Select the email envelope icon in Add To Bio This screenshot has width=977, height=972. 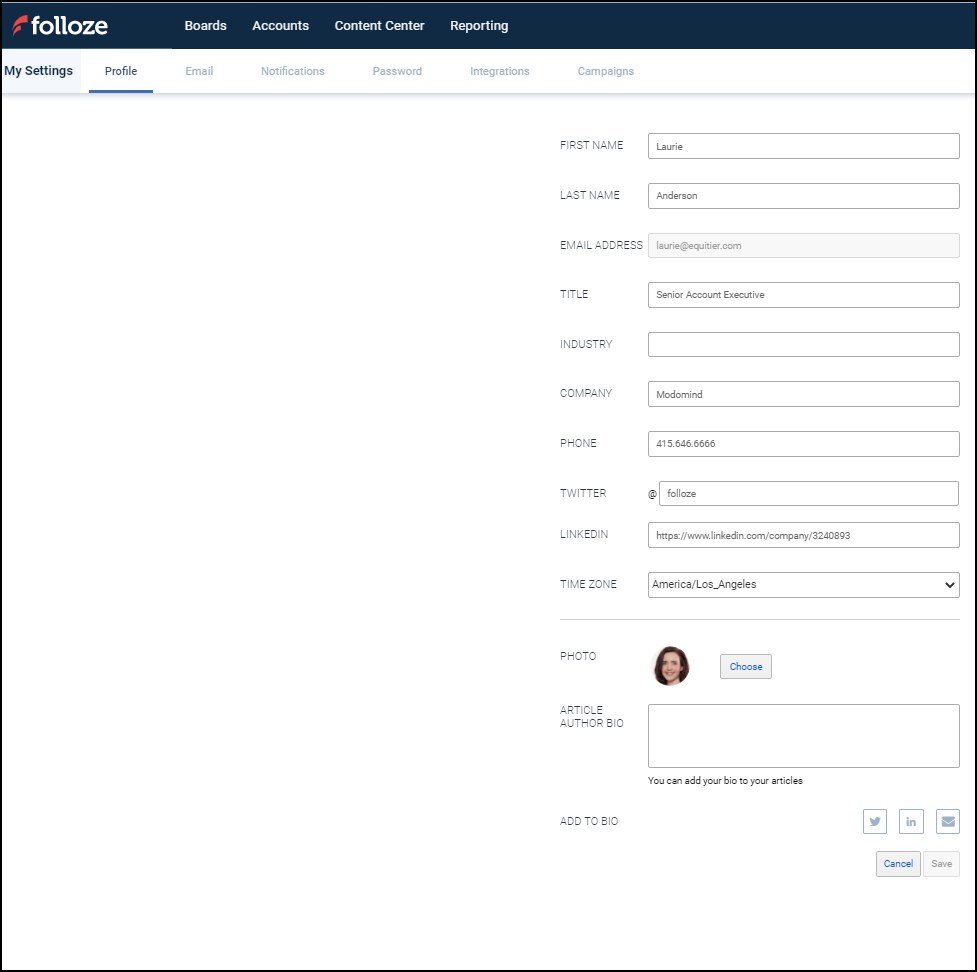coord(947,821)
